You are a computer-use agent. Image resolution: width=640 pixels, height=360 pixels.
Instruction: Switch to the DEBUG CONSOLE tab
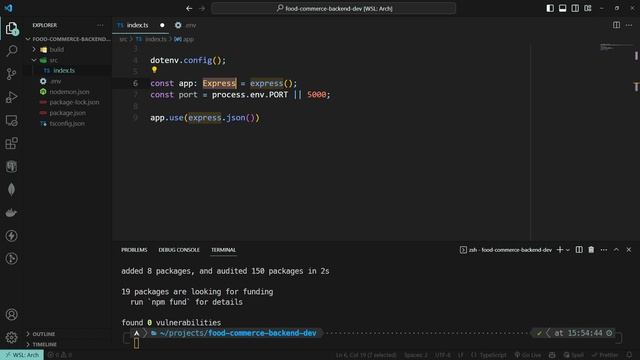(x=179, y=250)
